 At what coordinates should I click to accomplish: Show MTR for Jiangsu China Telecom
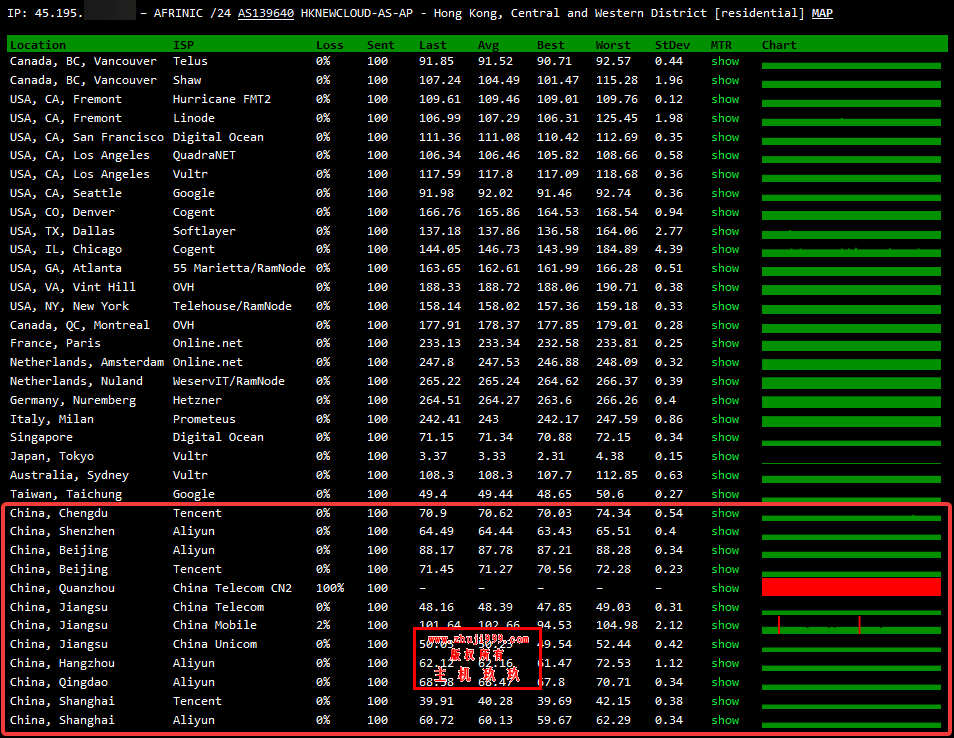click(725, 607)
